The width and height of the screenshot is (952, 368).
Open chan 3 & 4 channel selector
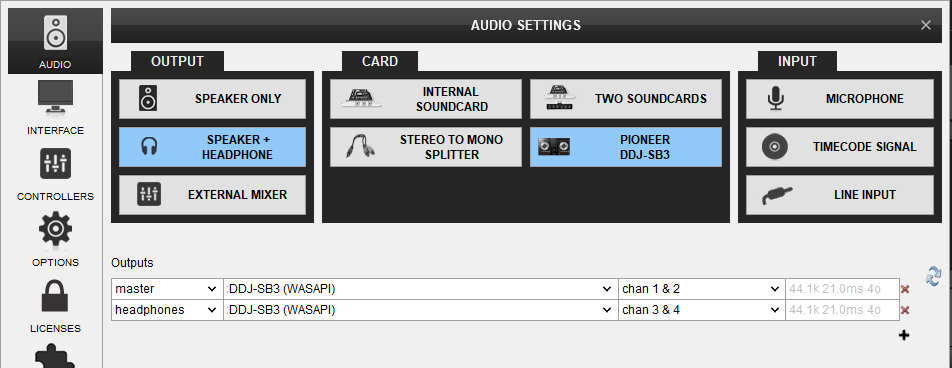[701, 310]
